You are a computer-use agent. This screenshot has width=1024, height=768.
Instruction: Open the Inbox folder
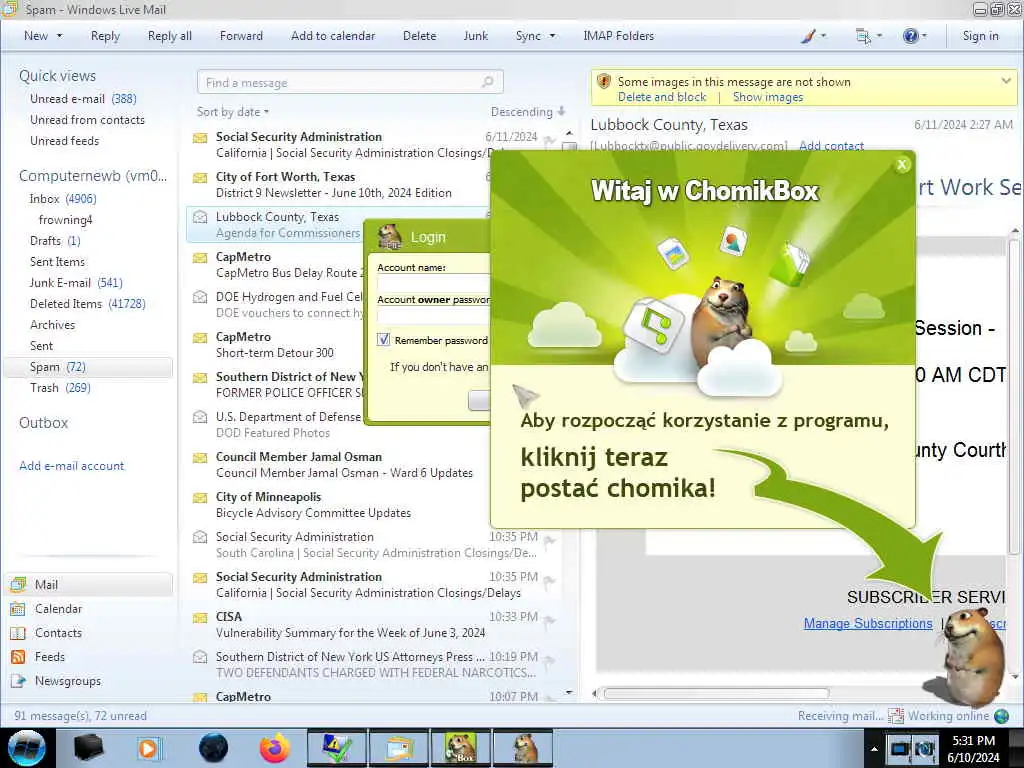[x=63, y=199]
